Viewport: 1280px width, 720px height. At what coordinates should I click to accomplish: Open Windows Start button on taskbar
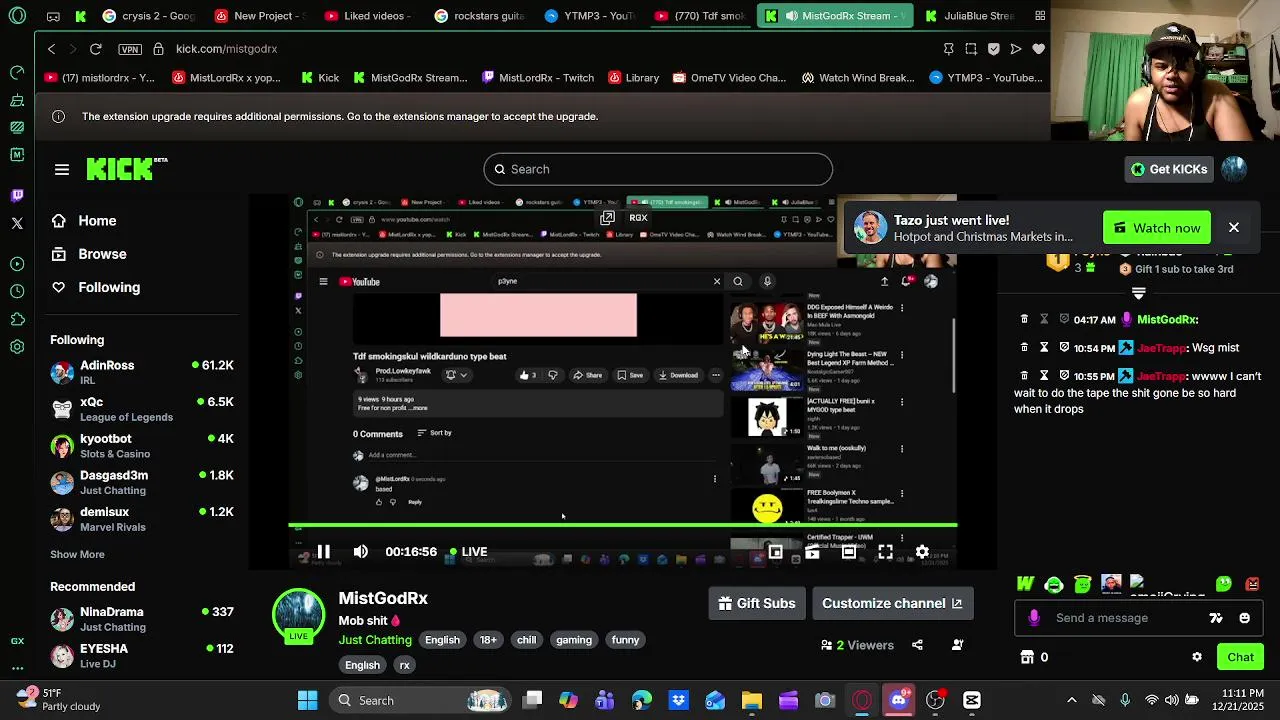307,700
